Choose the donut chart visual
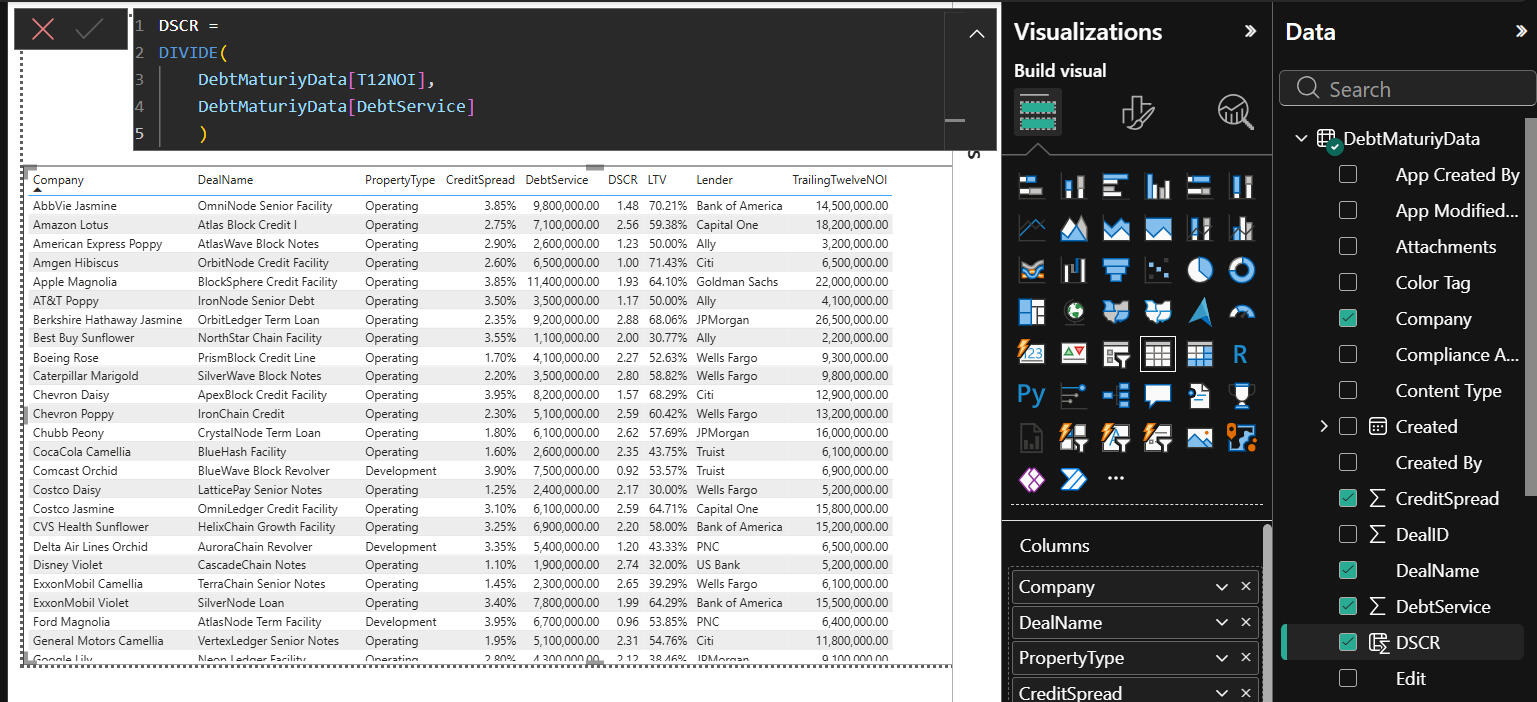Image resolution: width=1537 pixels, height=702 pixels. coord(1242,270)
